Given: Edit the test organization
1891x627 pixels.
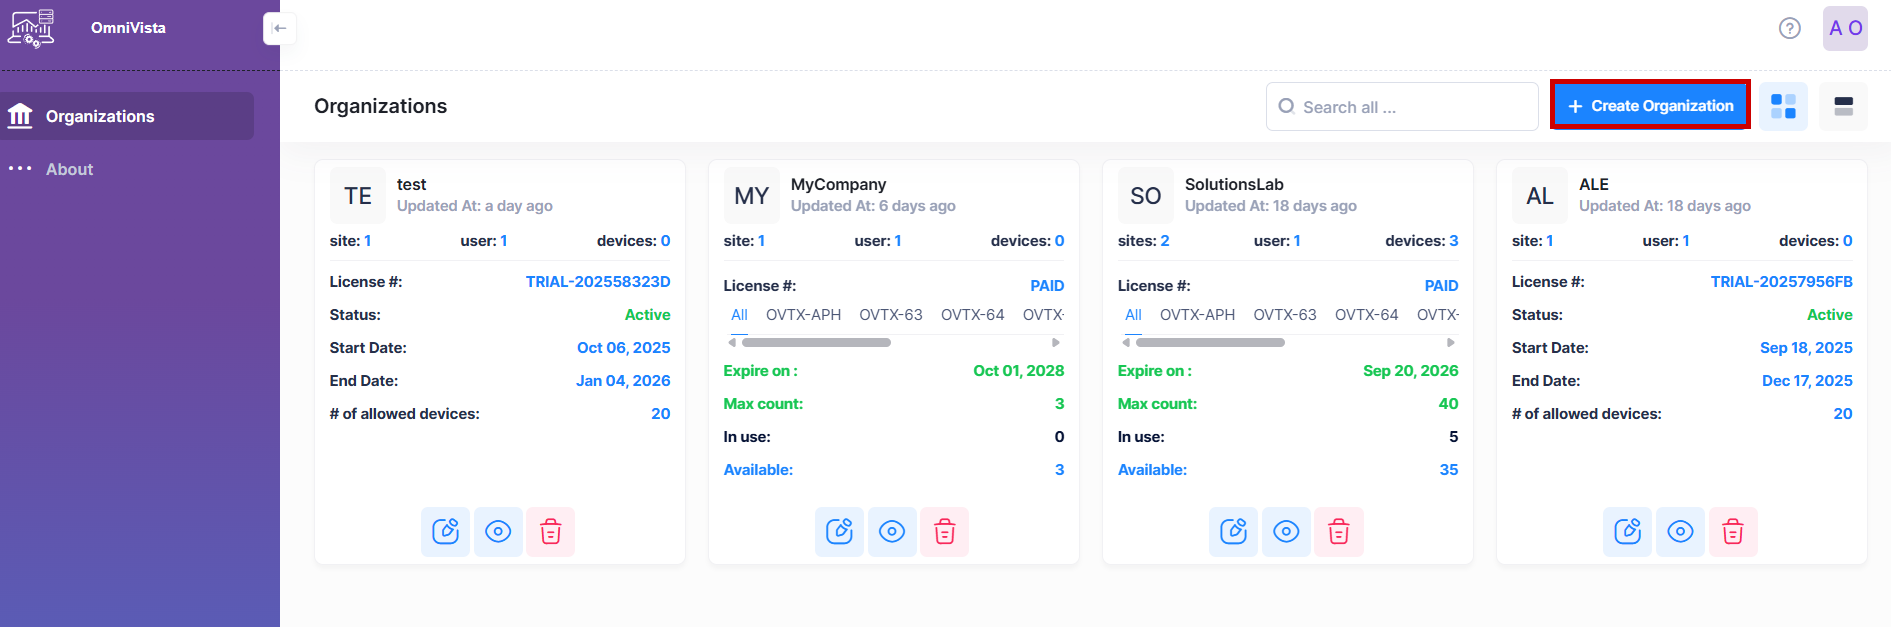Looking at the screenshot, I should (x=445, y=531).
